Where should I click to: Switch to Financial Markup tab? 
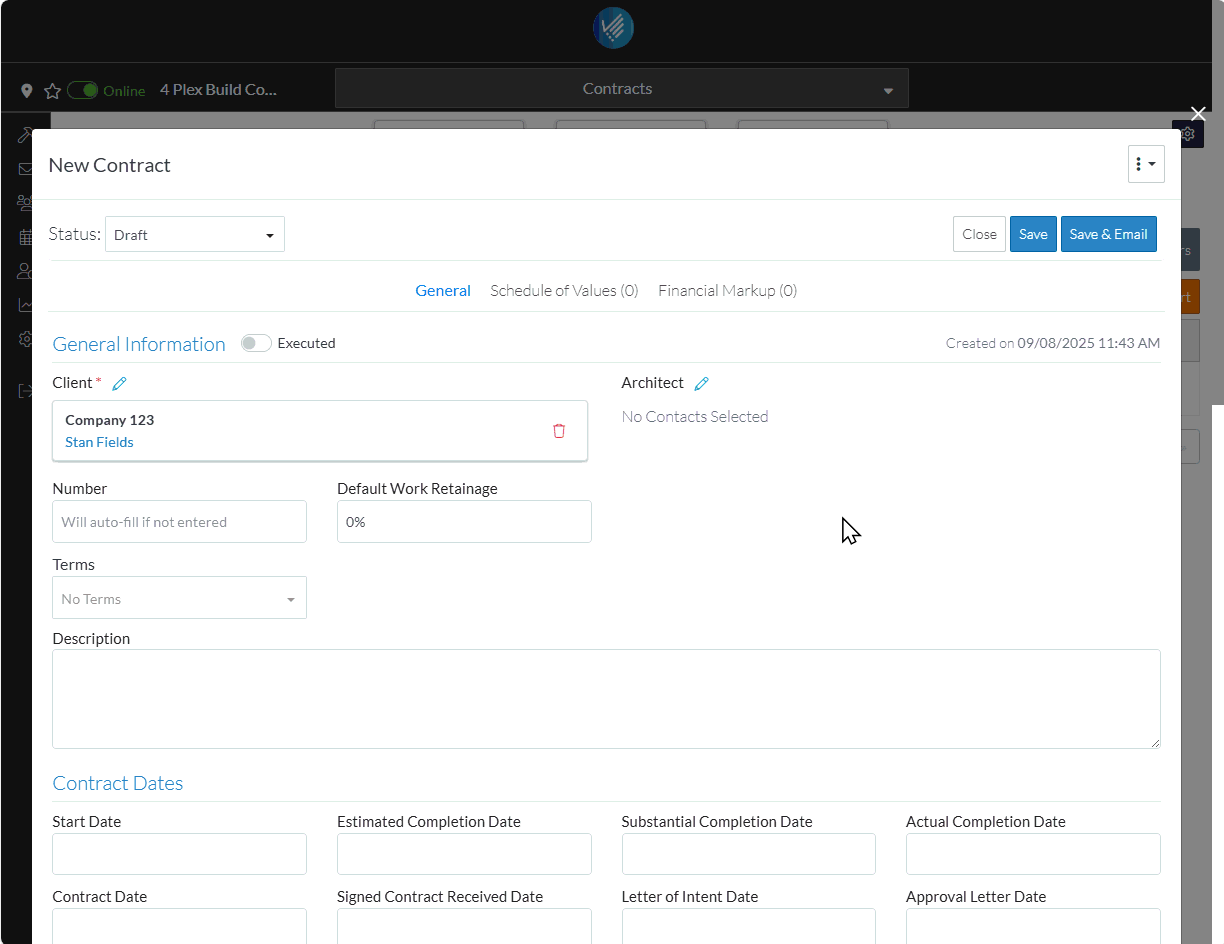point(727,291)
